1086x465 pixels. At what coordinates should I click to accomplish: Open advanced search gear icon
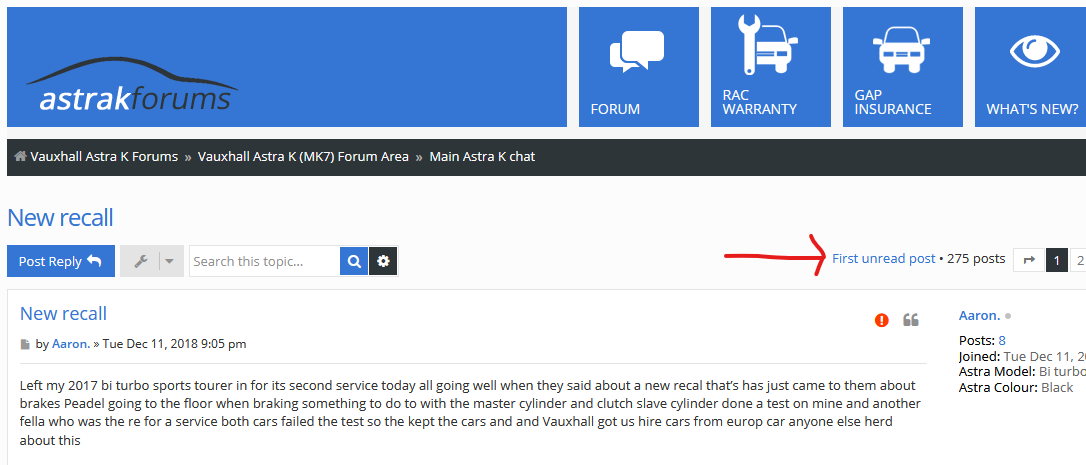tap(383, 261)
